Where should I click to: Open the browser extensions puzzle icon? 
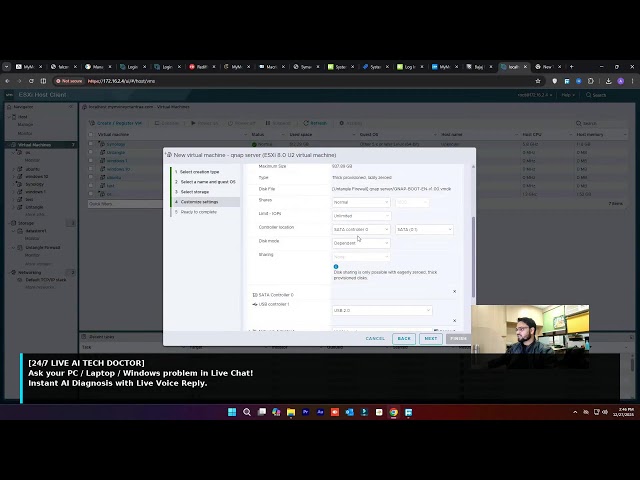pos(590,81)
